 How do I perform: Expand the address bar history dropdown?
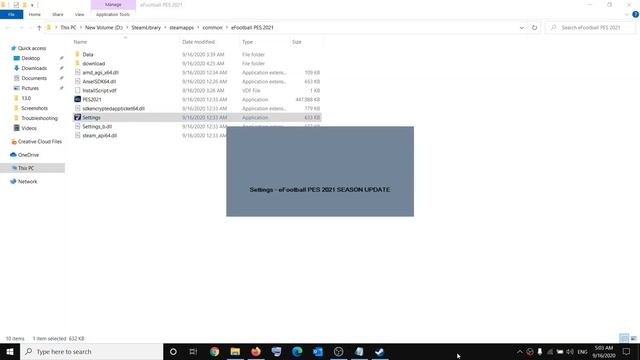tap(522, 28)
